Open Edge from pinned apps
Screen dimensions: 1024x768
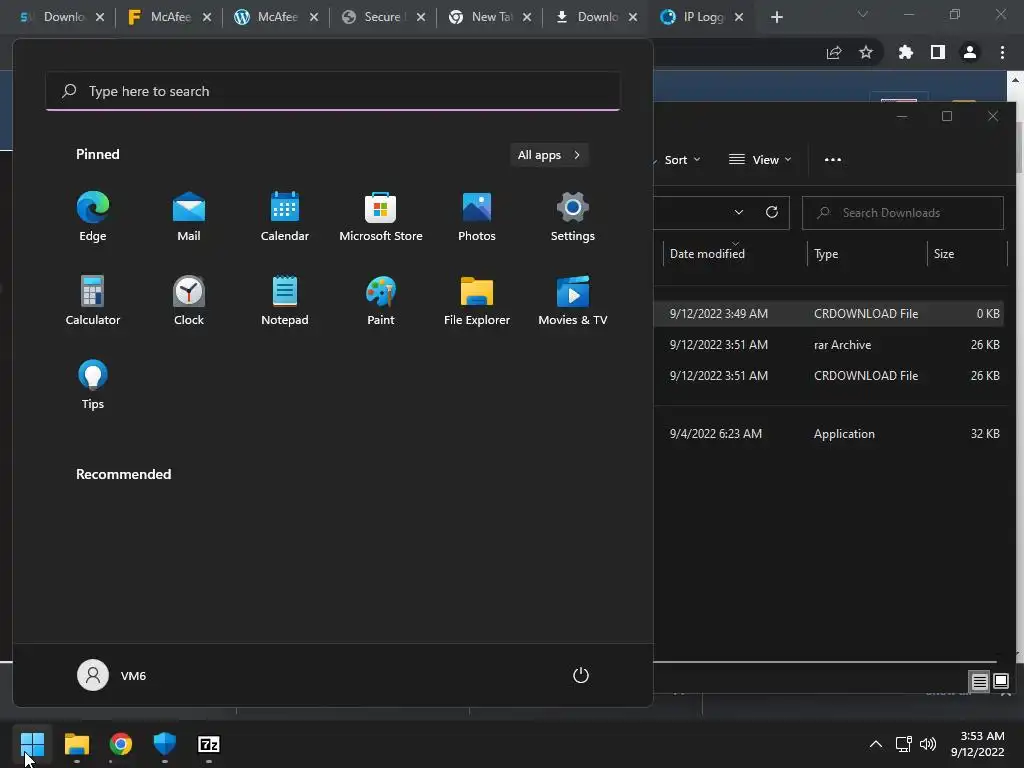click(93, 216)
